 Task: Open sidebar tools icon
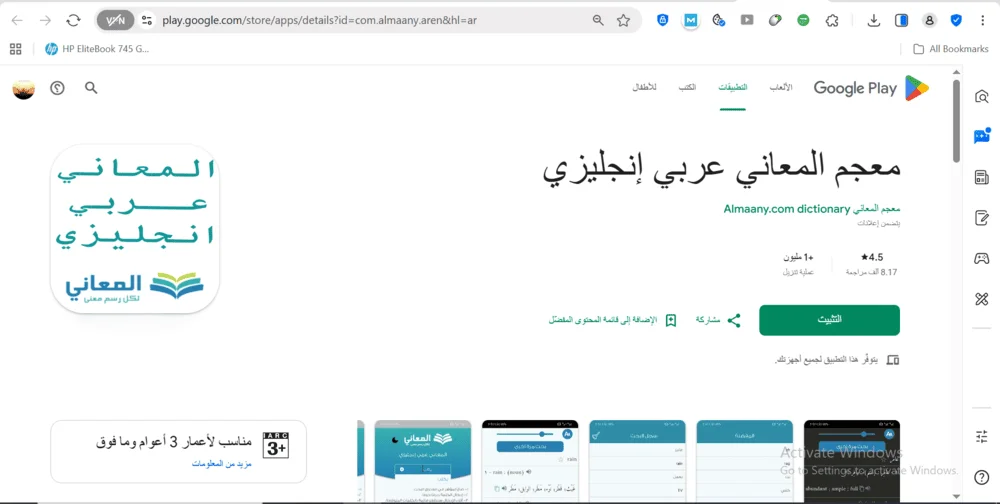982,299
